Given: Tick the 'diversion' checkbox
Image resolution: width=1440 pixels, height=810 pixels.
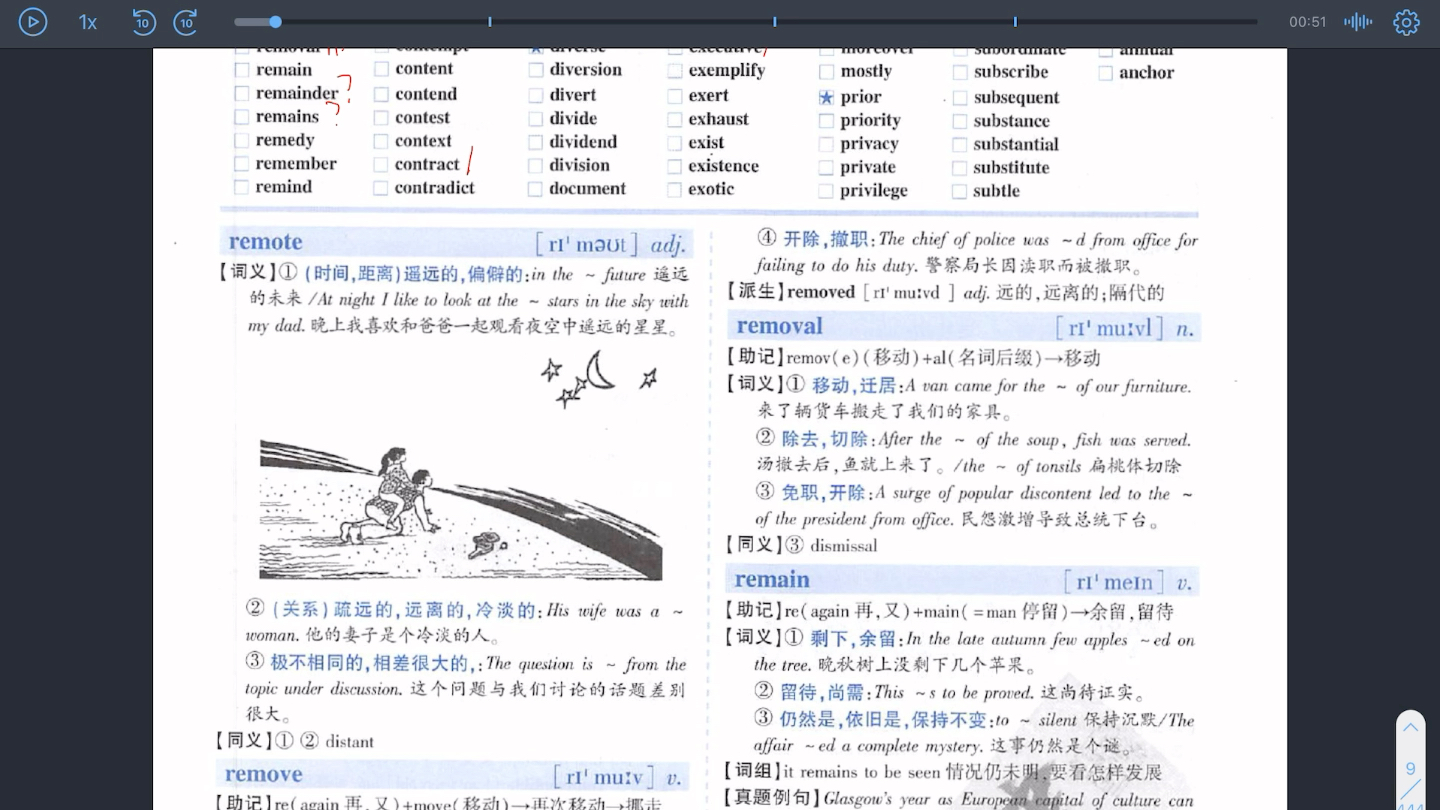Looking at the screenshot, I should 536,70.
